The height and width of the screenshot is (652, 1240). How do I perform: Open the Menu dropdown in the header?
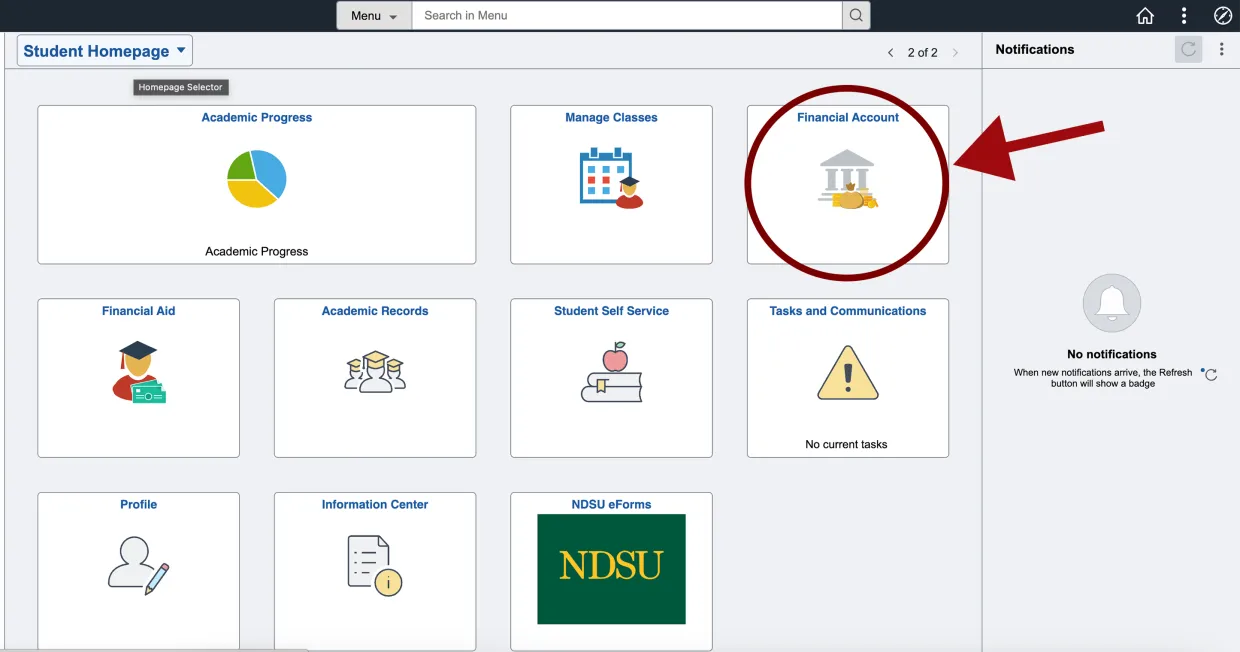point(373,15)
